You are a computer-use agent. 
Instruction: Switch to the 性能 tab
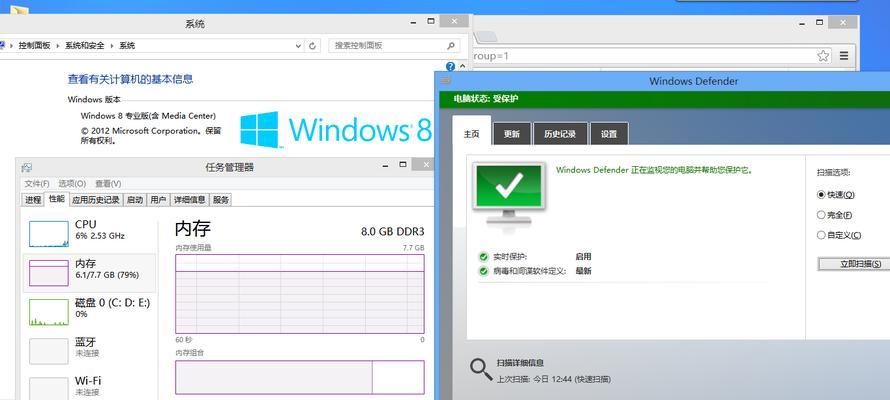pos(57,199)
